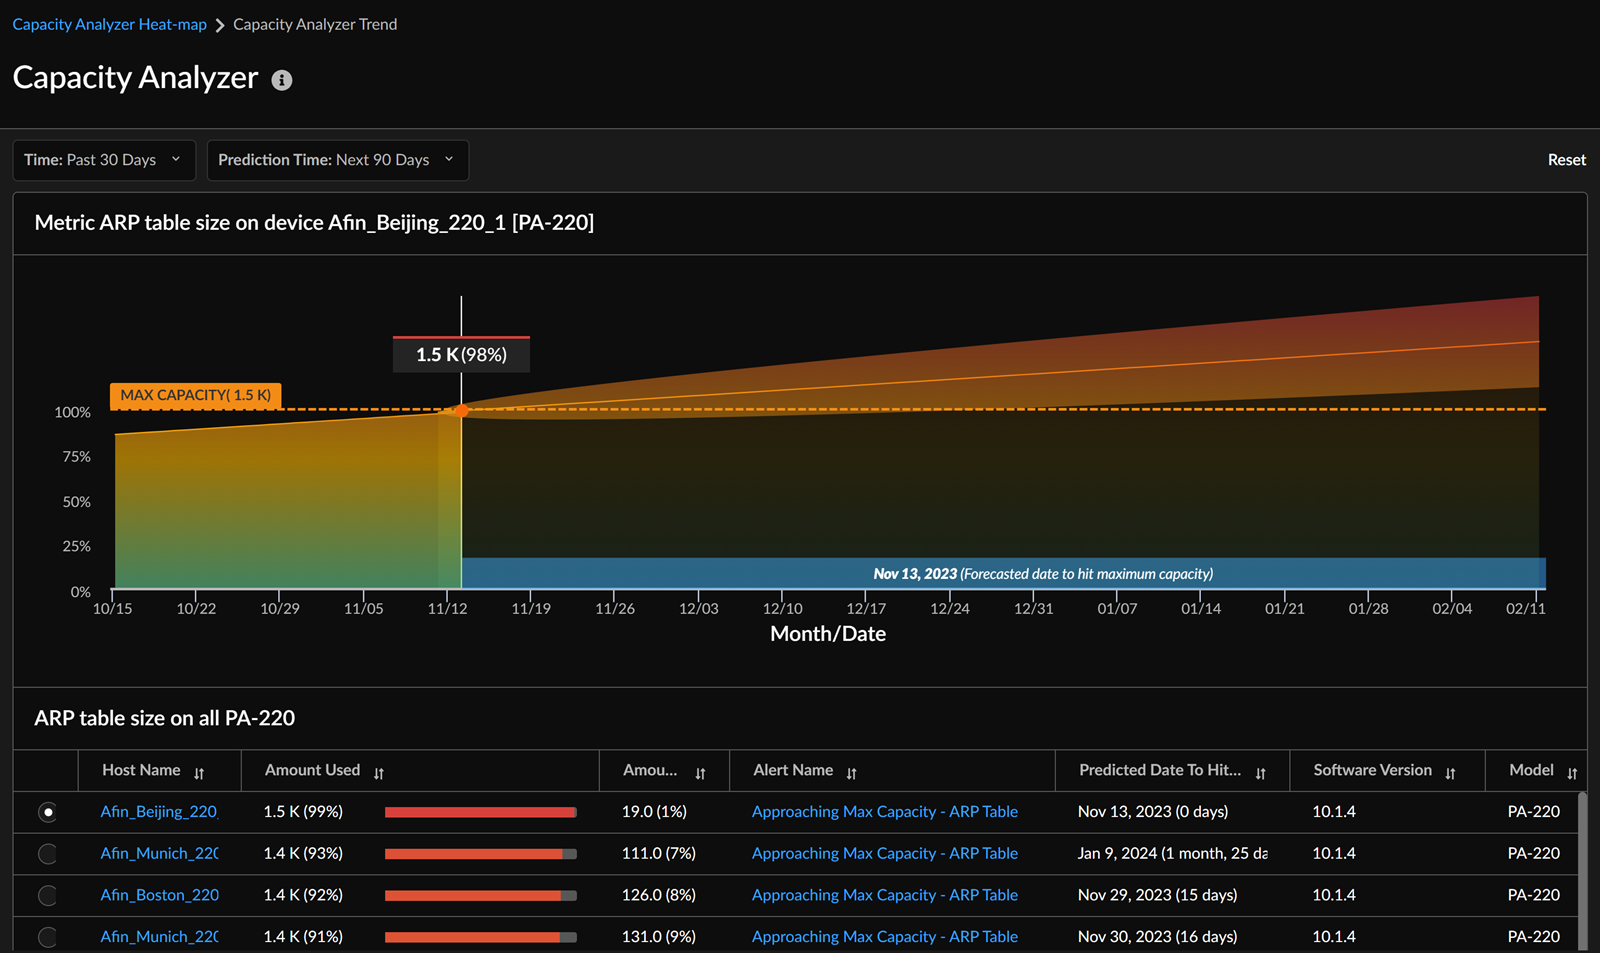The height and width of the screenshot is (953, 1600).
Task: Select radio button for Afin_Boston_220 row
Action: pos(47,896)
